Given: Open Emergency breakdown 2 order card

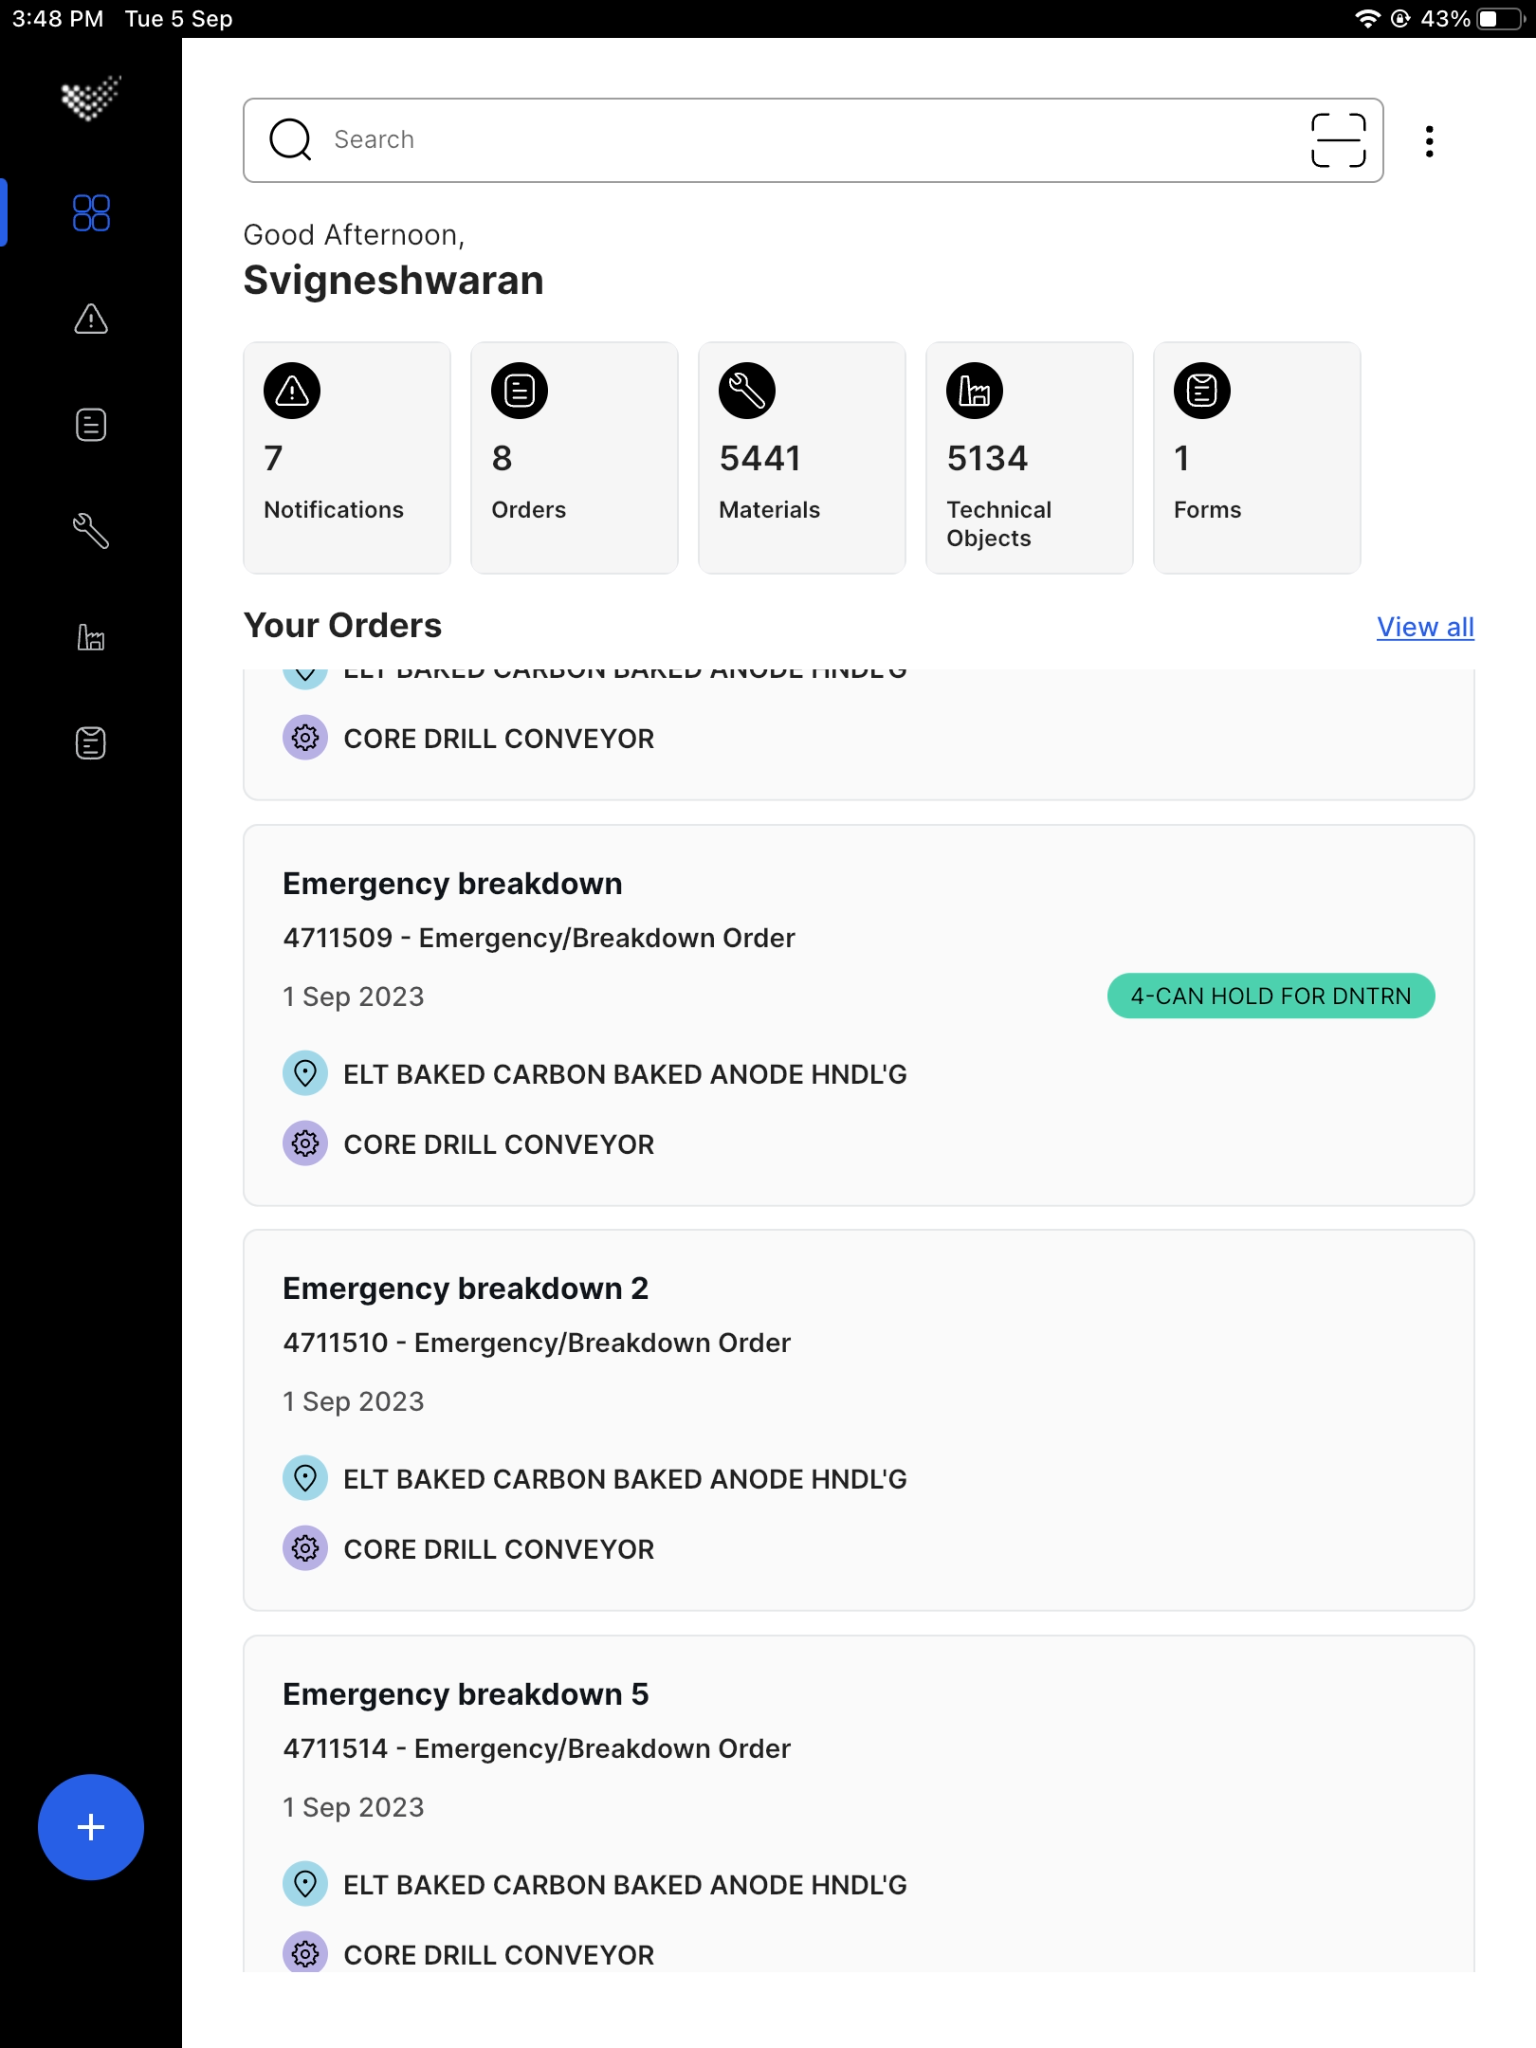Looking at the screenshot, I should [x=859, y=1420].
